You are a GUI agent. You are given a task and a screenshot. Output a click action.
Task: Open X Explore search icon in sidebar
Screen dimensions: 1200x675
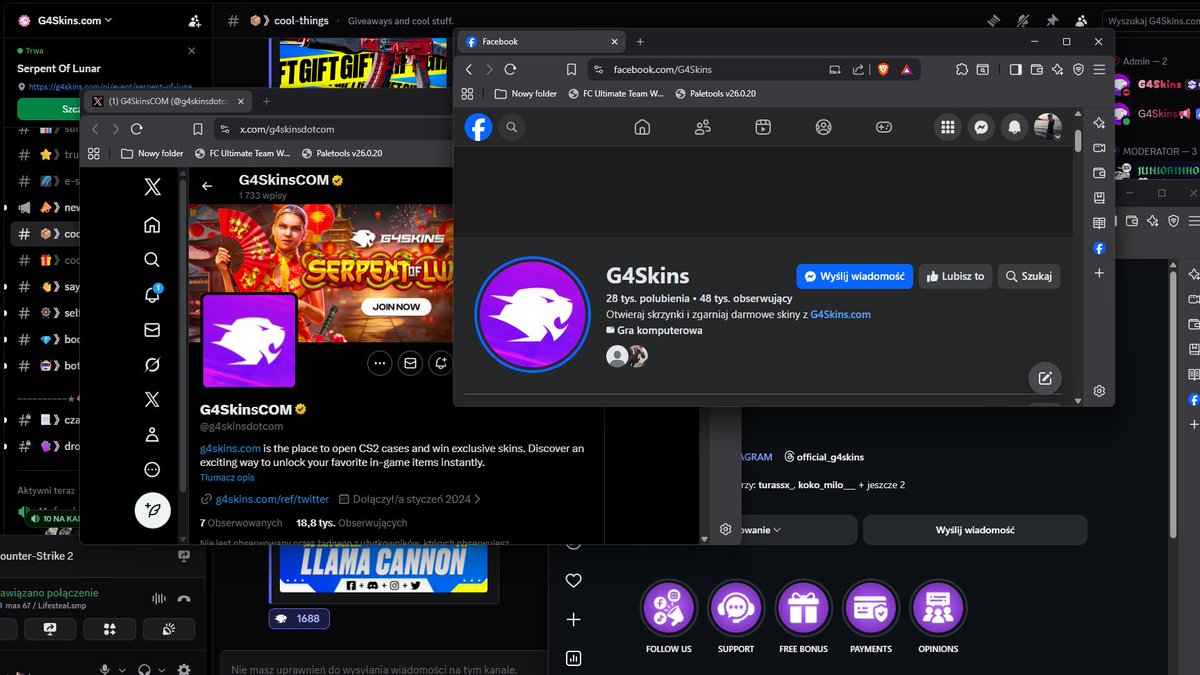coord(152,259)
